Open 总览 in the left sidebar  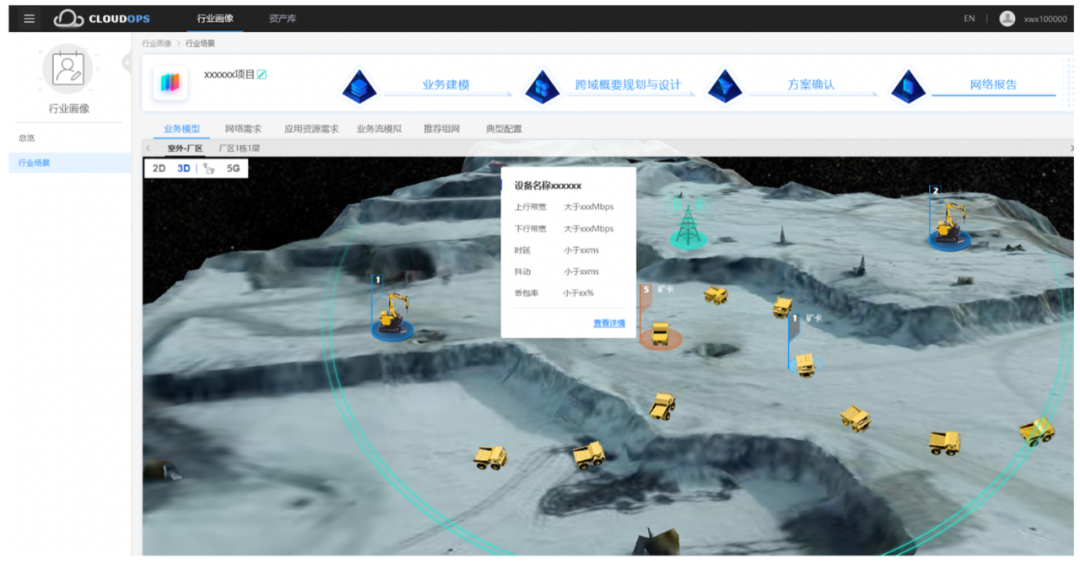[26, 138]
